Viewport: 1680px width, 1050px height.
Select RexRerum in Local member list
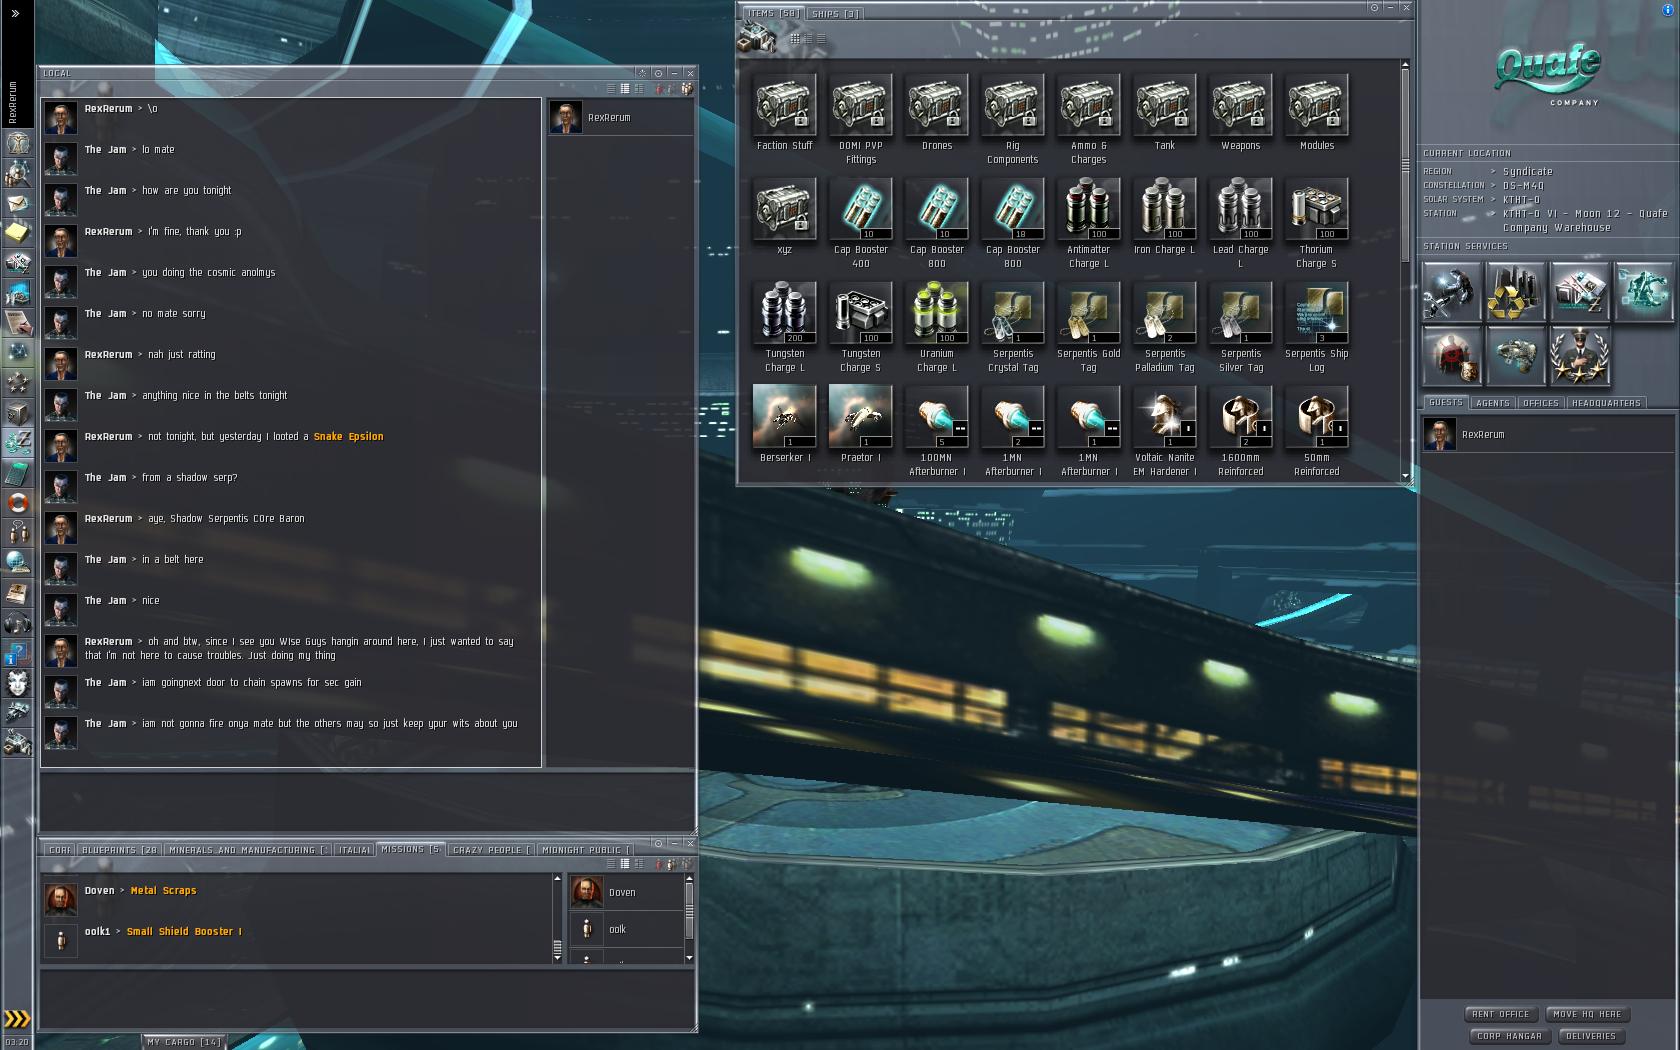coord(620,118)
